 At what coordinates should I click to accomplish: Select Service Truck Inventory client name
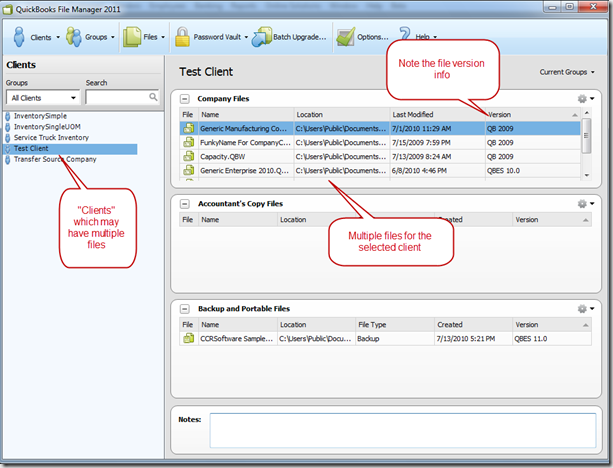coord(51,138)
